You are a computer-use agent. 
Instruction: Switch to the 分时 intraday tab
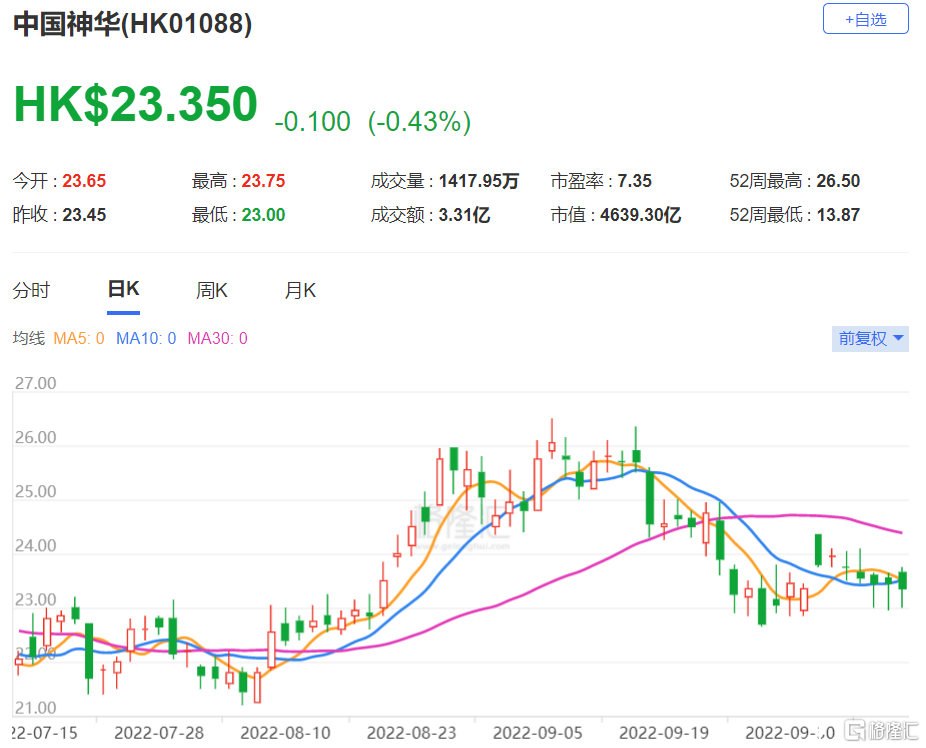pos(31,290)
